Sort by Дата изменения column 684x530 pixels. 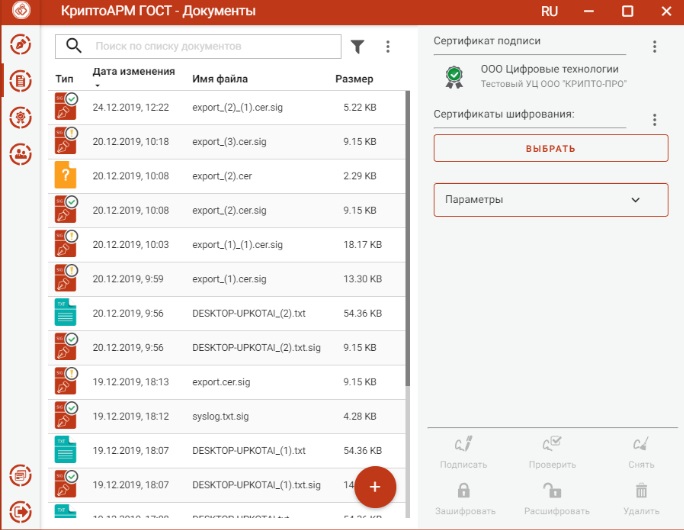(x=133, y=72)
